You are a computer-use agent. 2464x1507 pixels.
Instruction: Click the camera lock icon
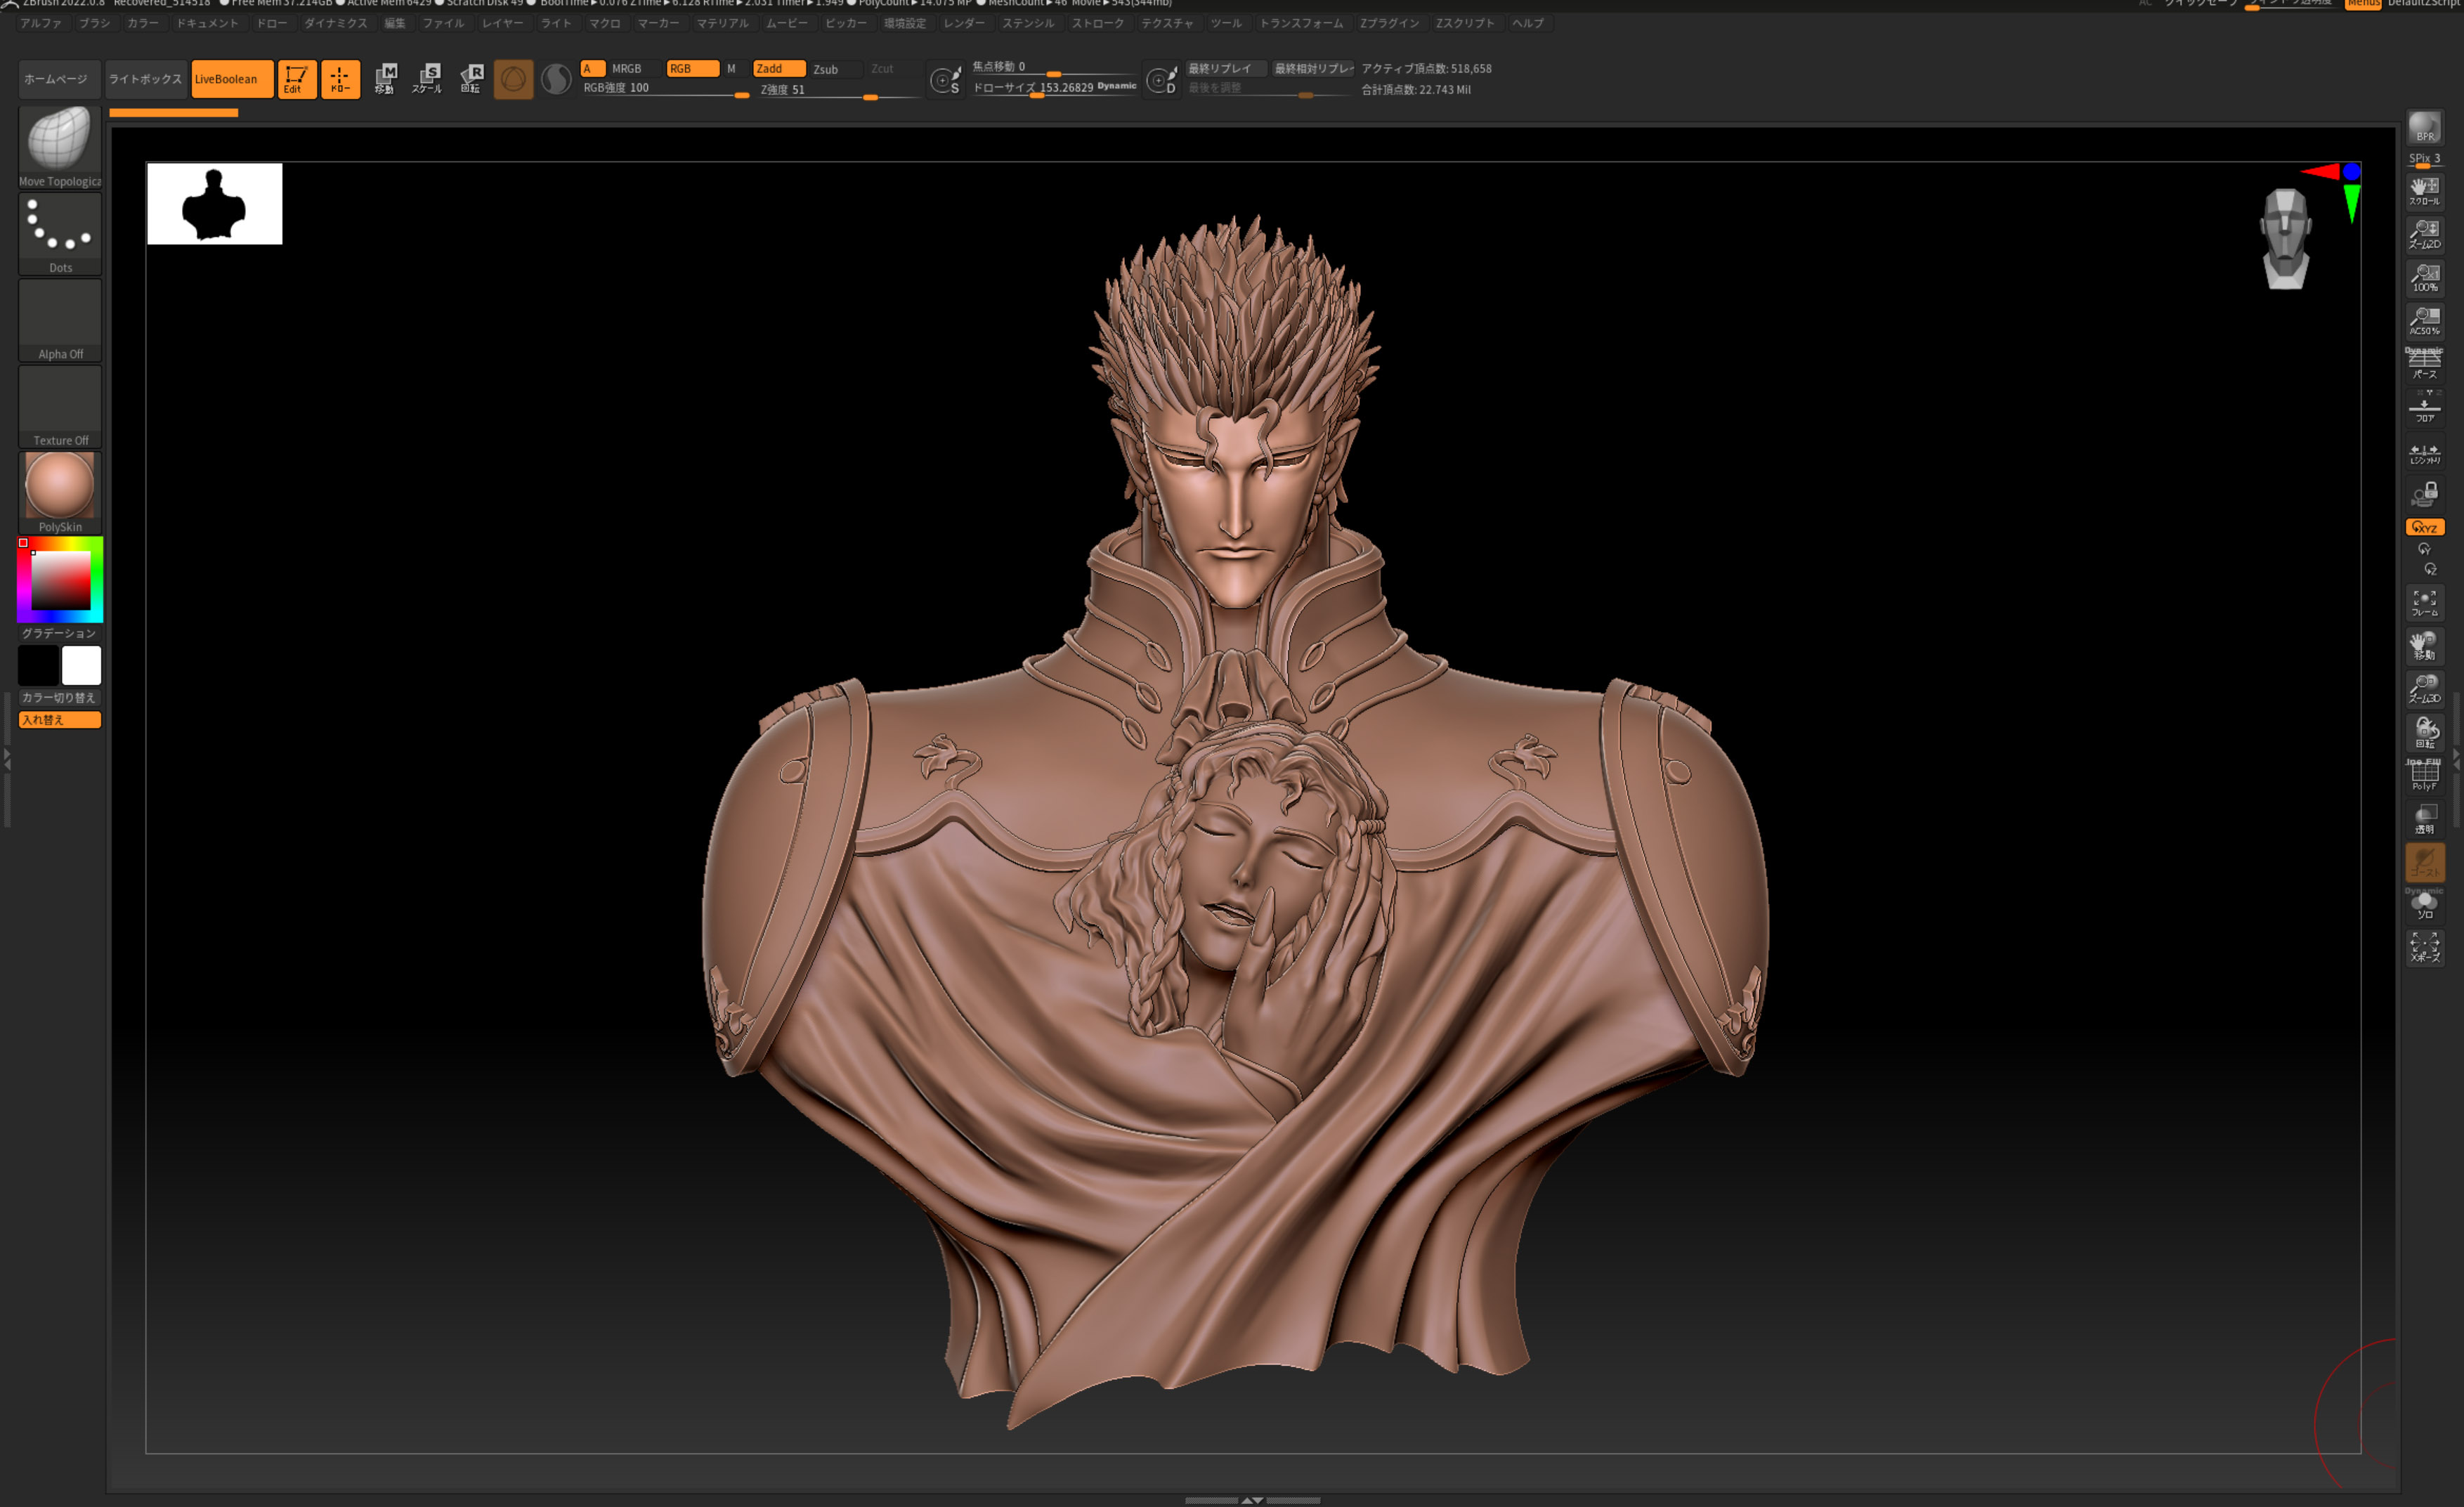[2424, 494]
